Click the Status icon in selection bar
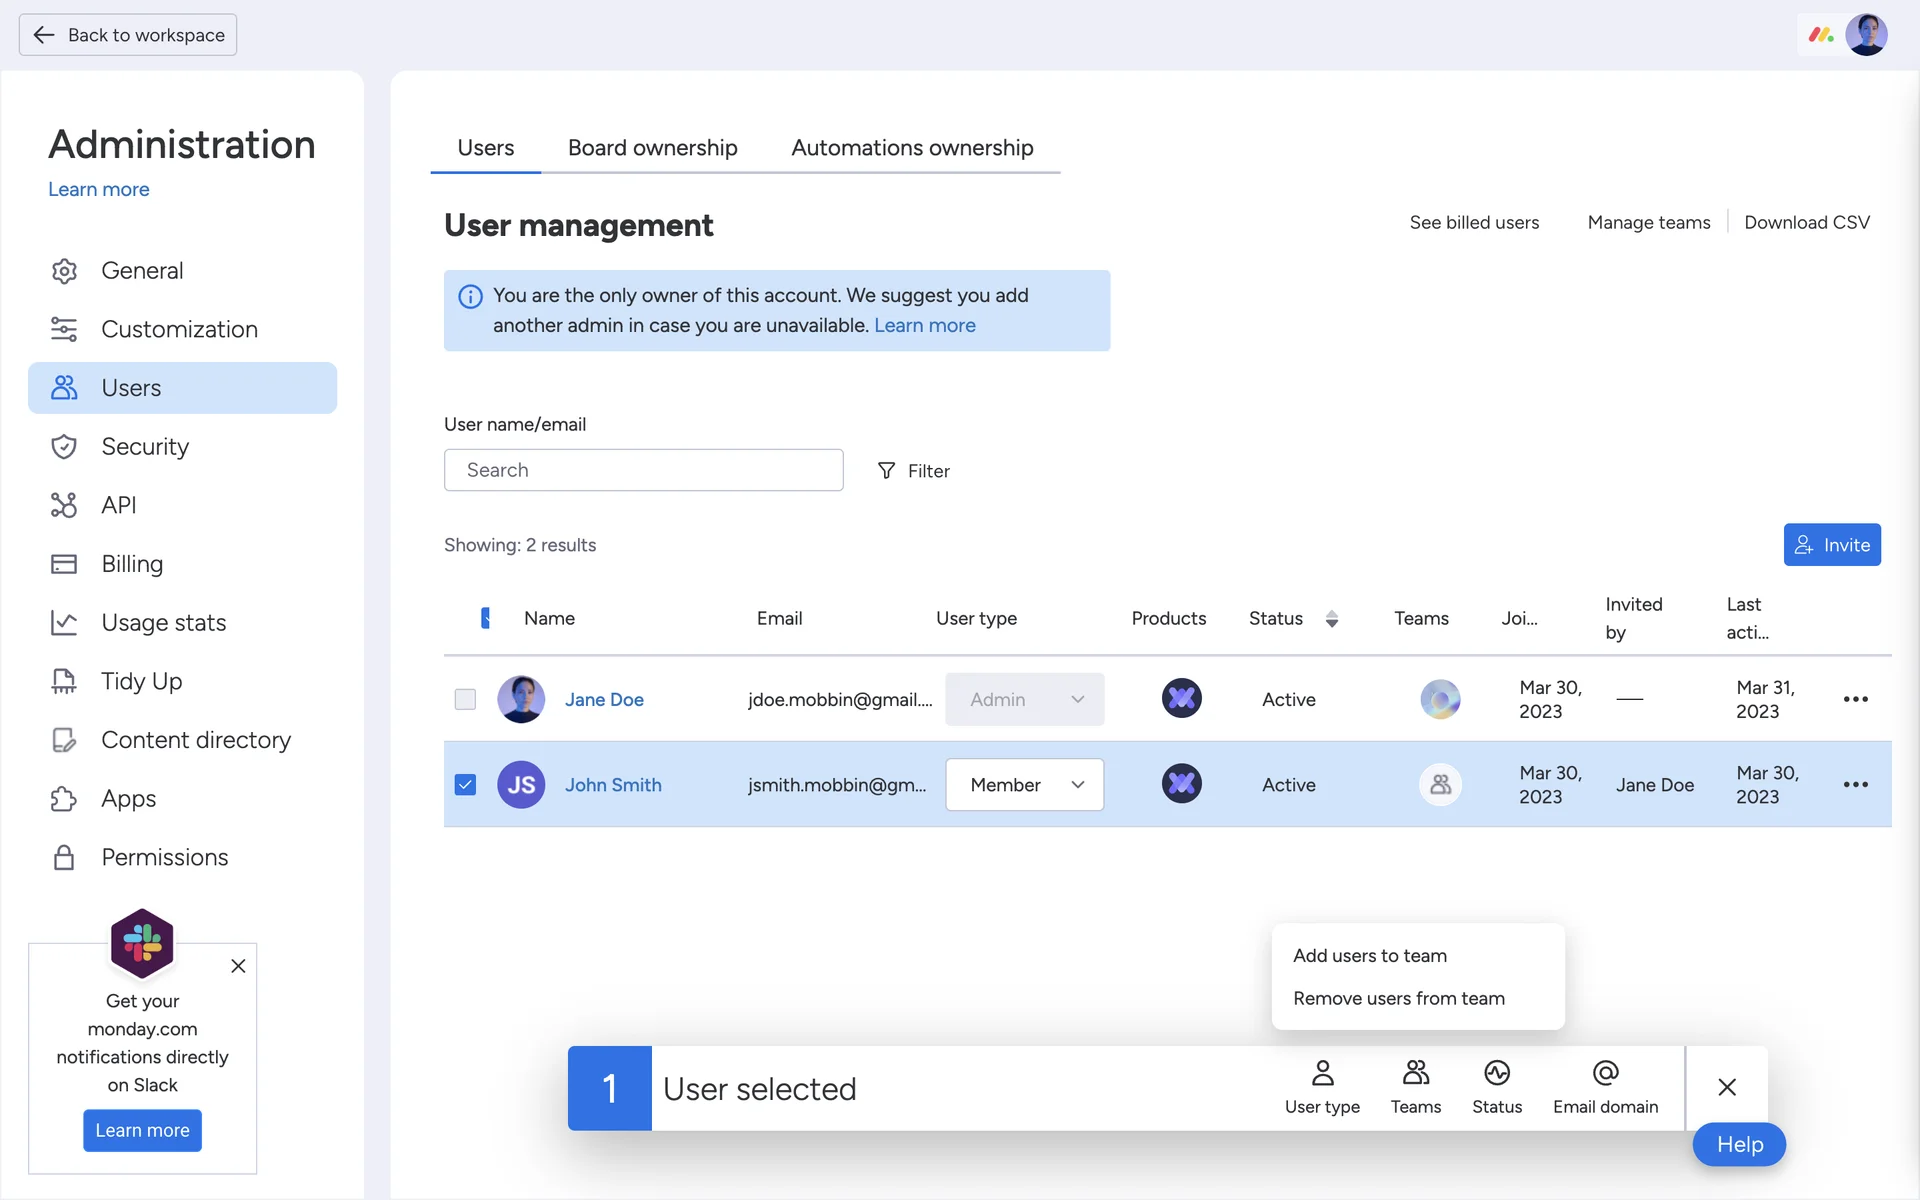Screen dimensions: 1920x1200 1496,1086
